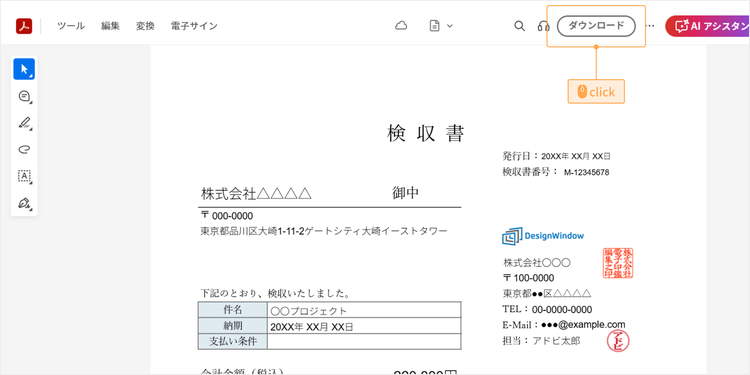Click the 検収書番号 M-12345678 text

556,172
